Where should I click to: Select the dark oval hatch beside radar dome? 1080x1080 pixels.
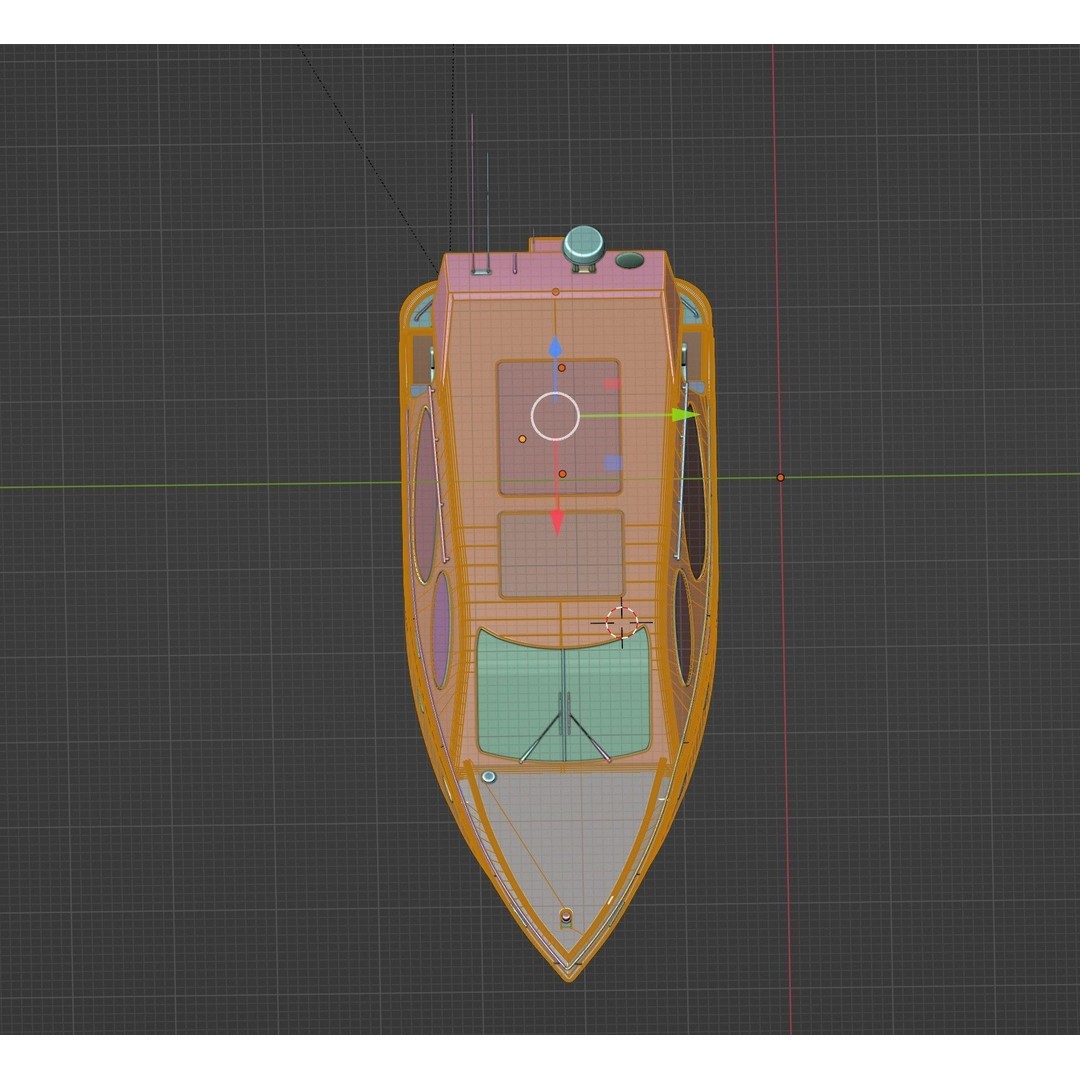629,260
